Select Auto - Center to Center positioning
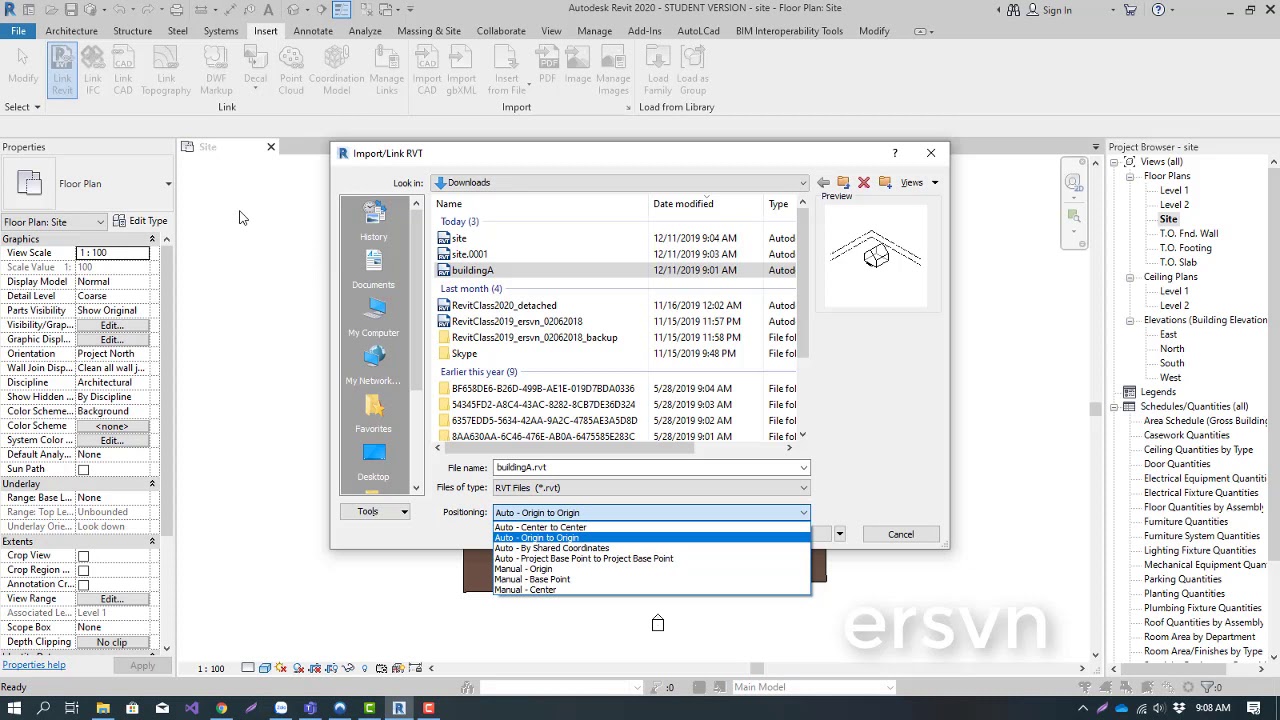This screenshot has width=1280, height=720. pyautogui.click(x=651, y=527)
